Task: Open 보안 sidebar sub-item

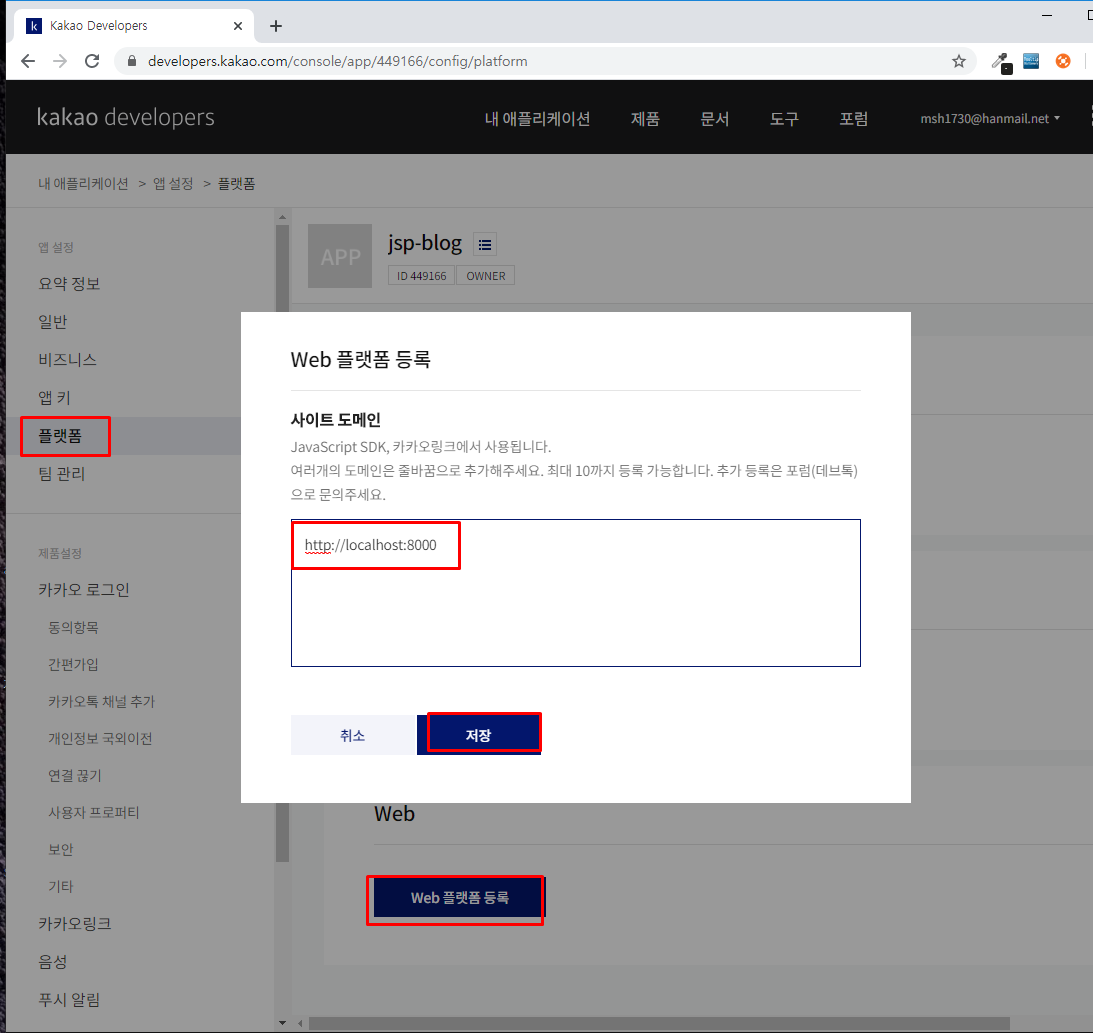Action: (x=61, y=849)
